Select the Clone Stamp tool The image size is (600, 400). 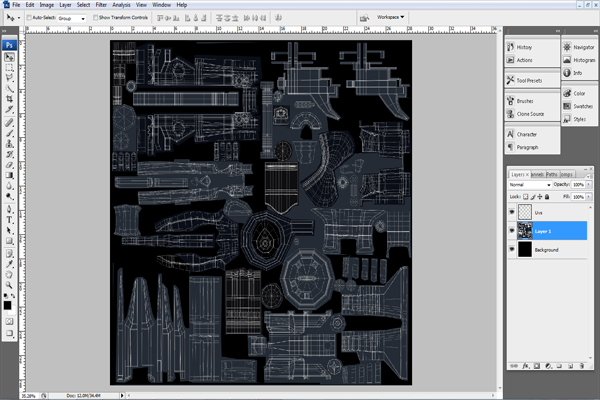coord(10,144)
